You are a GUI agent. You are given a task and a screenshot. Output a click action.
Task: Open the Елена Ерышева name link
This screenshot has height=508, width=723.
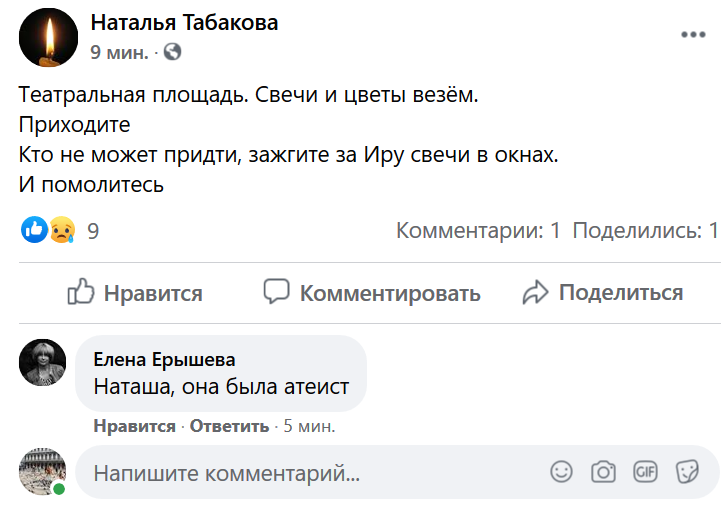click(164, 360)
